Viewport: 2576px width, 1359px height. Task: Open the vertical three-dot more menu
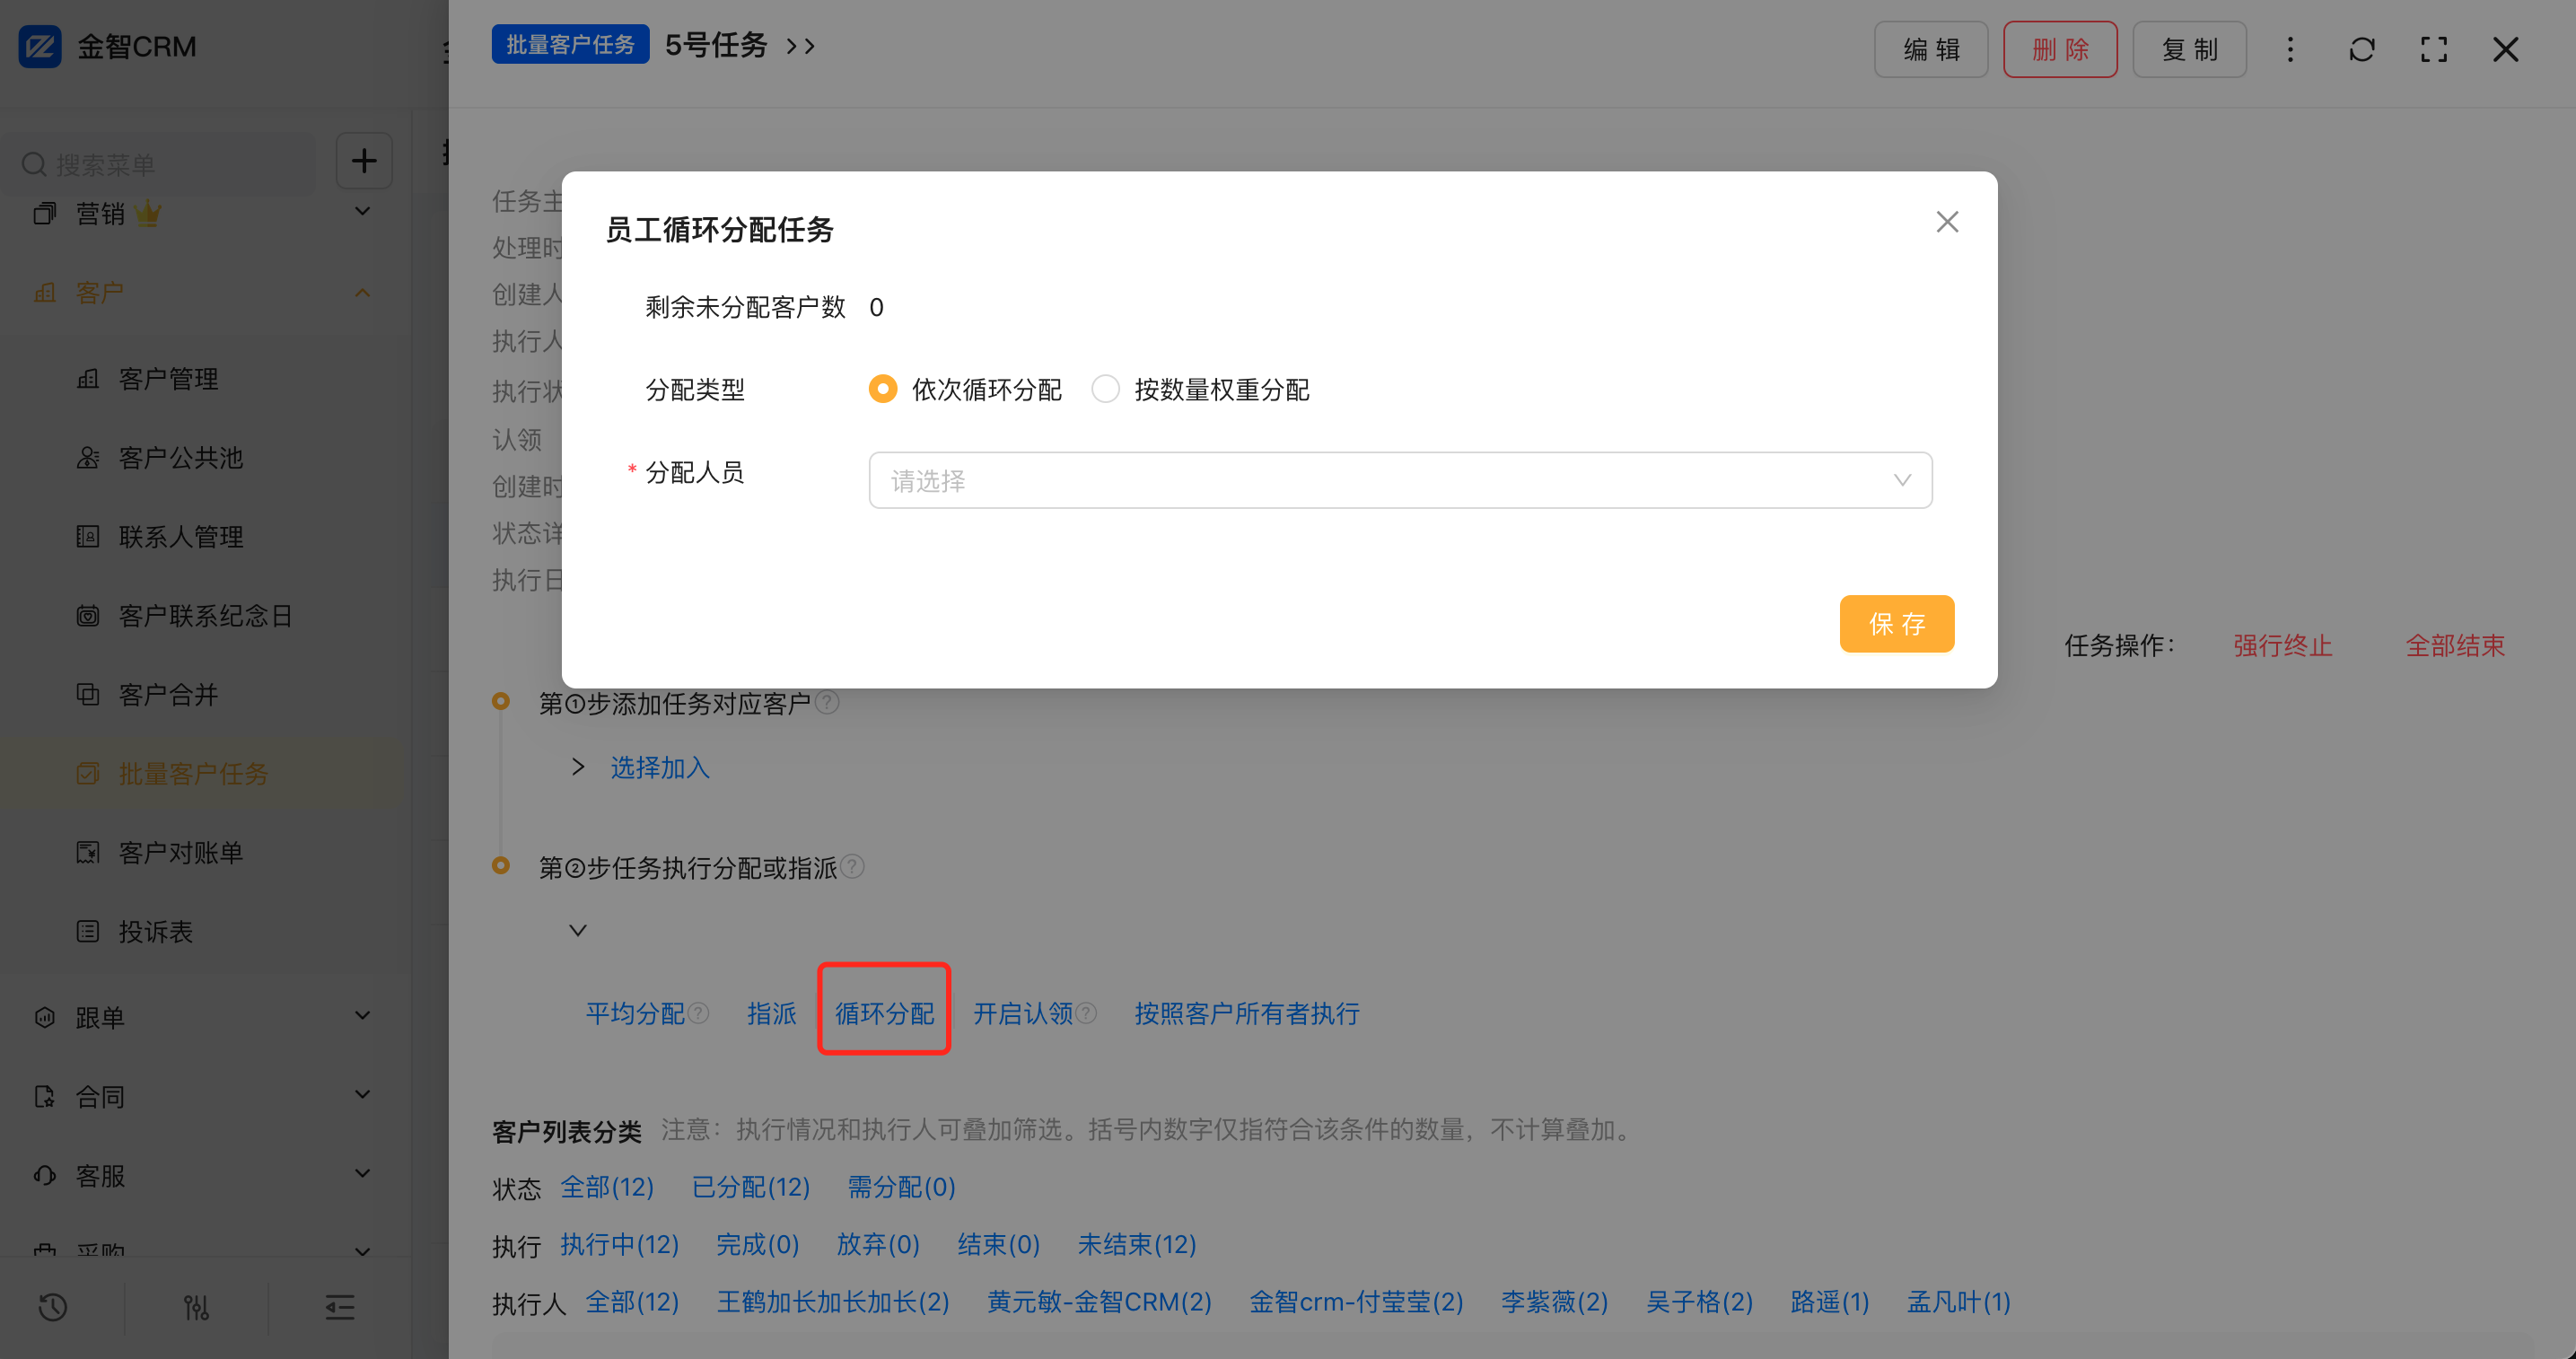point(2290,49)
